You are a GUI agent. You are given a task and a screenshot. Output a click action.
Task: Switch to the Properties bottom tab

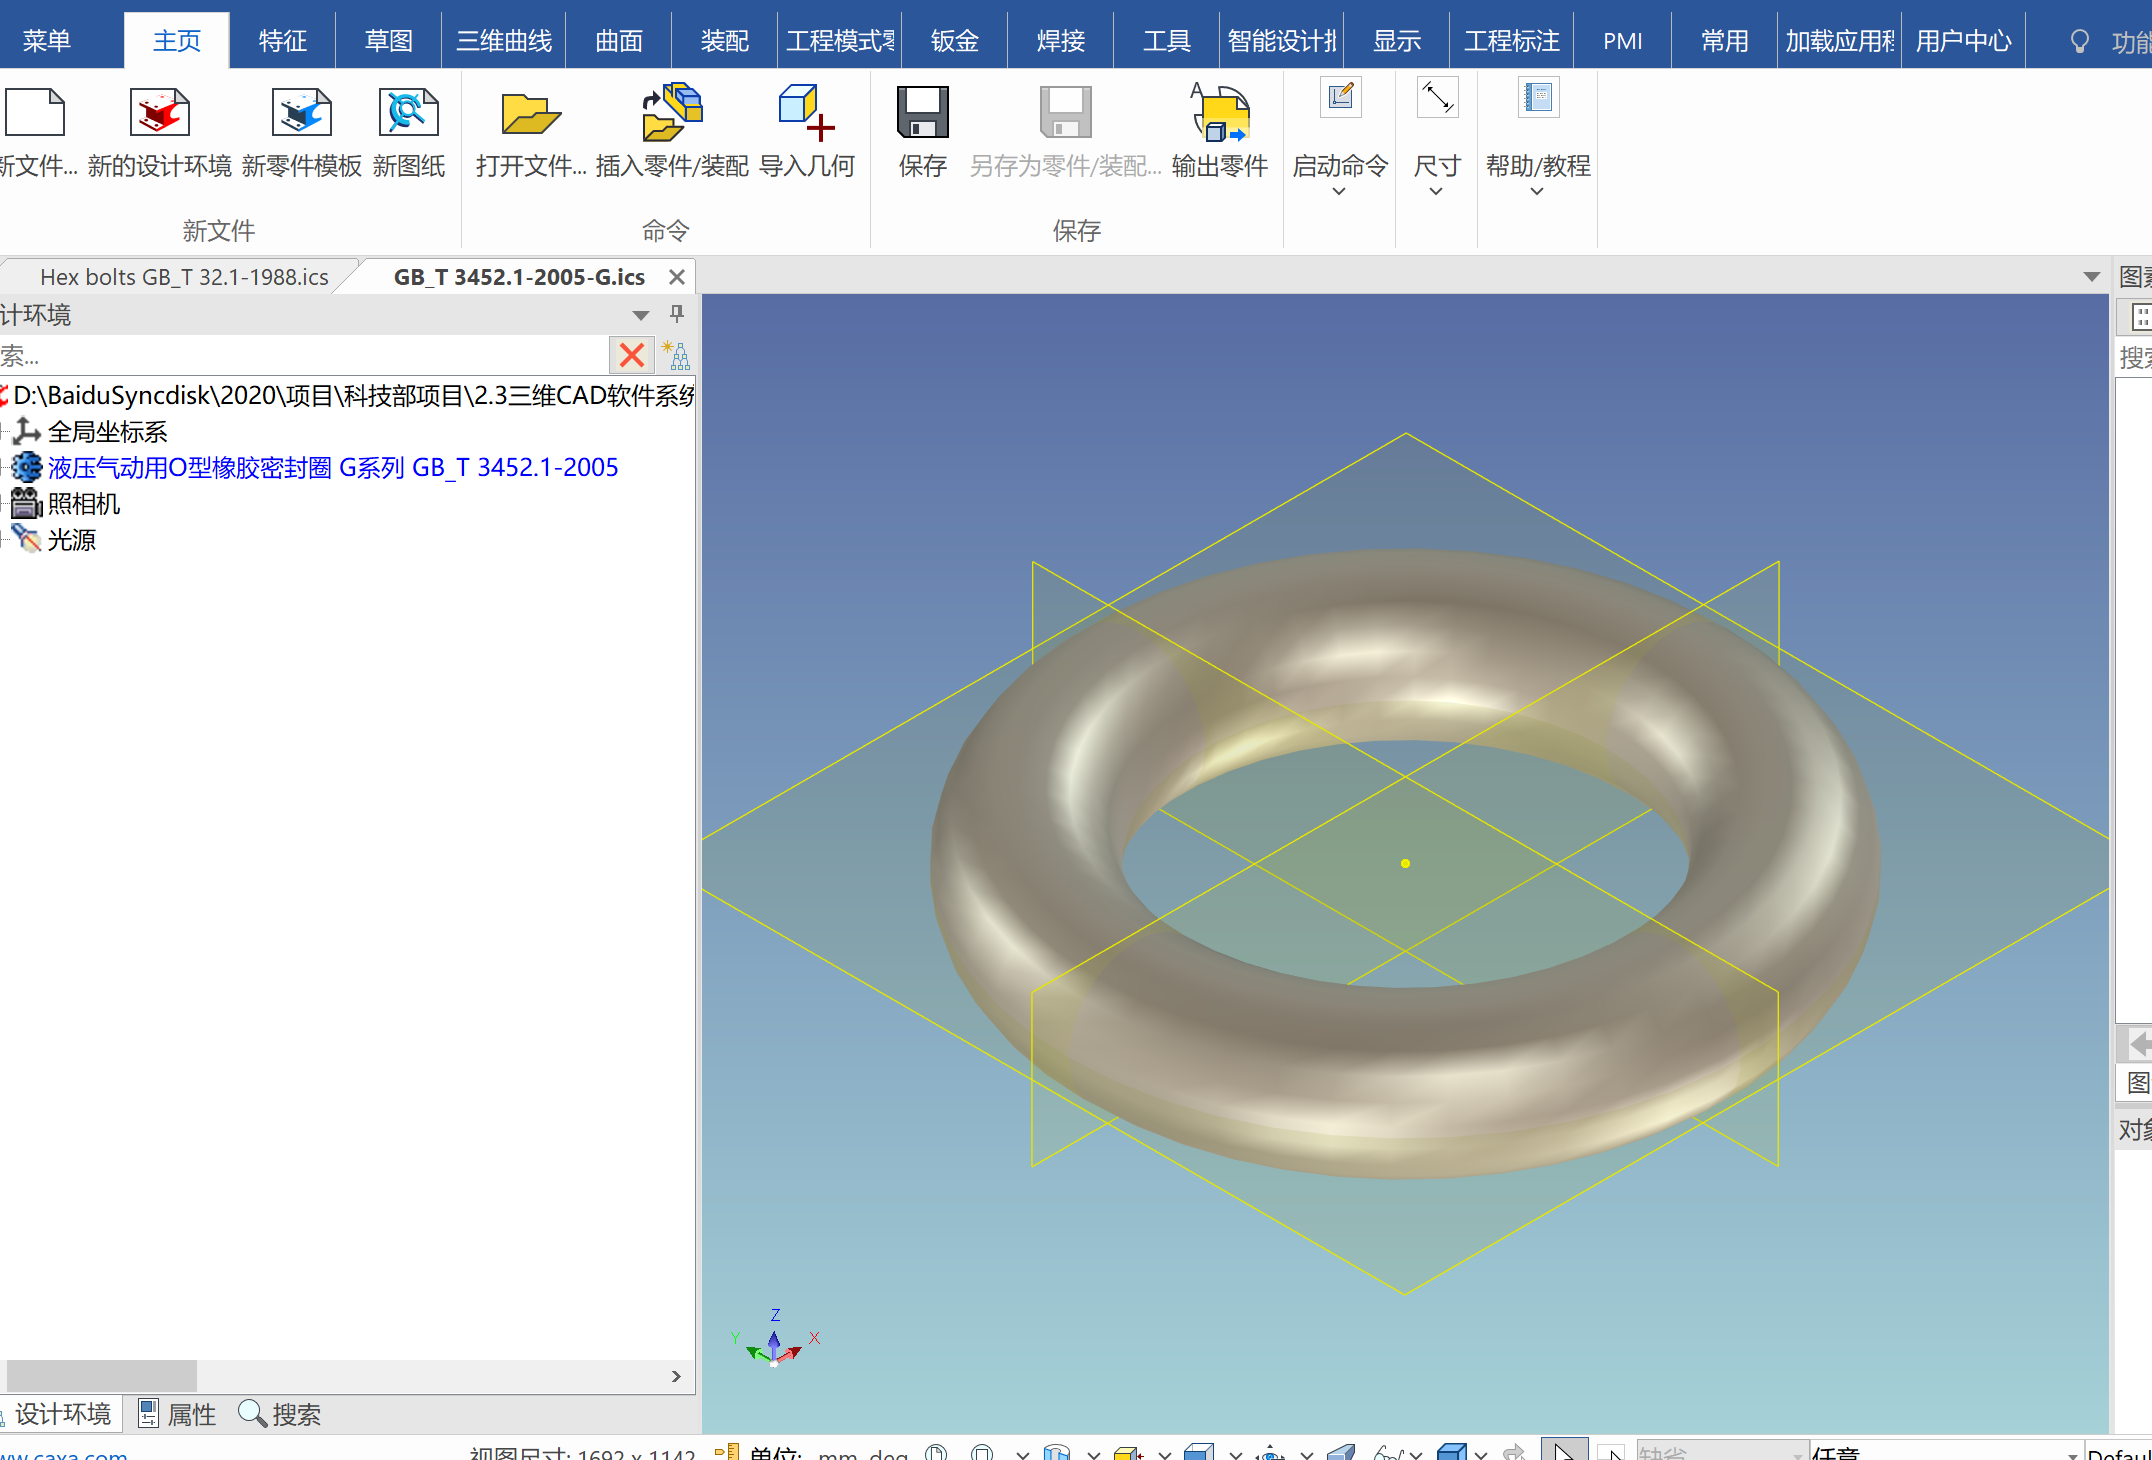click(178, 1414)
